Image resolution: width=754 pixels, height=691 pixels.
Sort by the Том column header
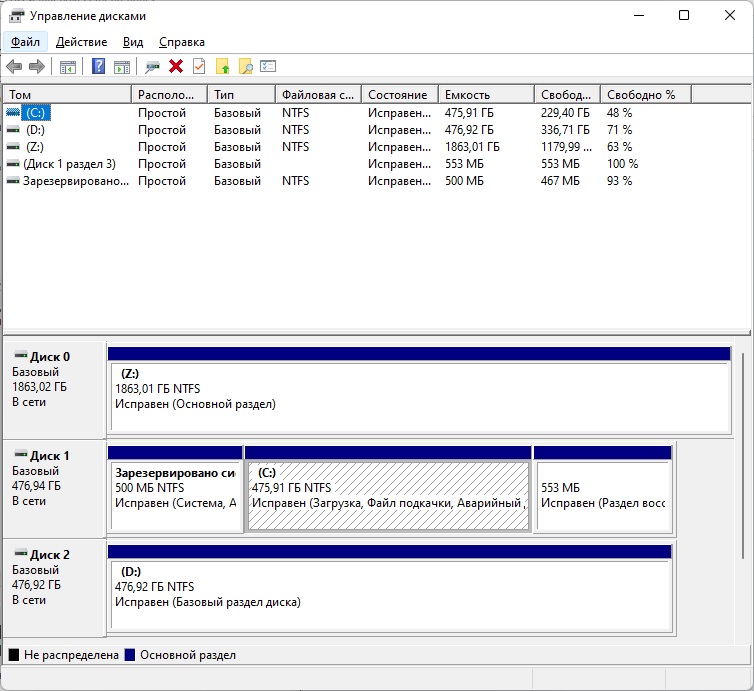[67, 95]
